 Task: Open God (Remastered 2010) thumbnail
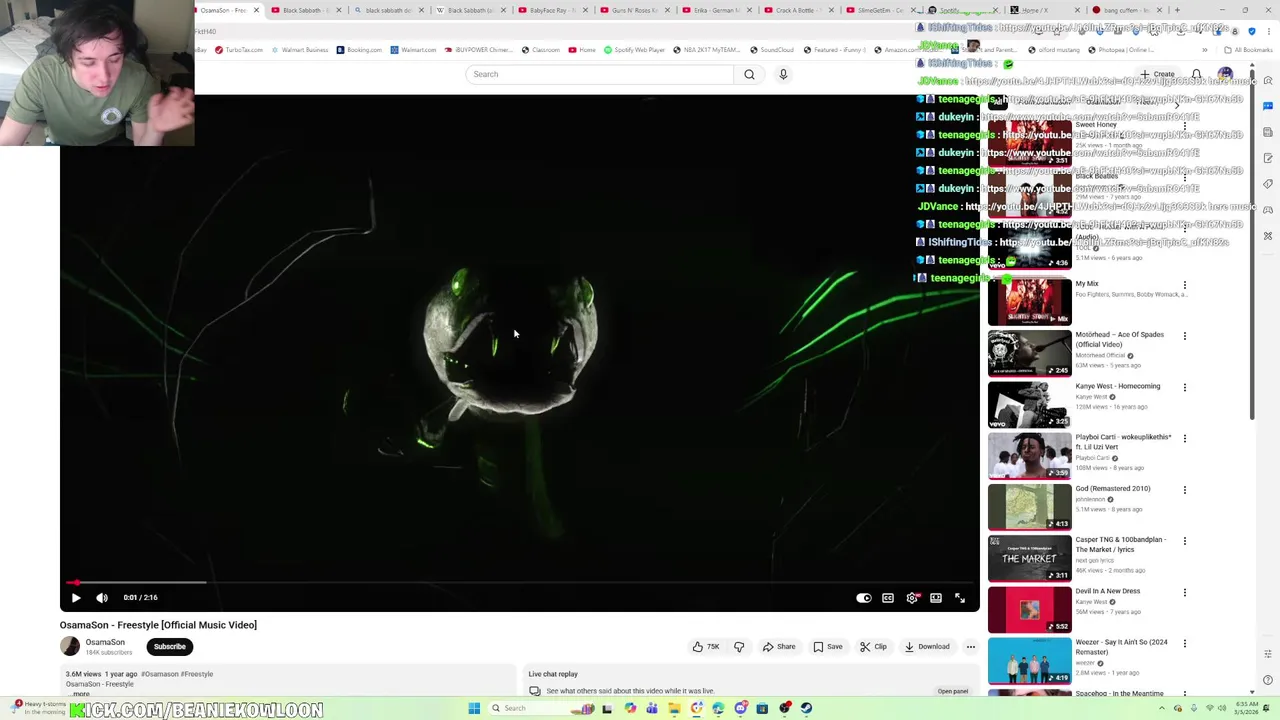(x=1029, y=507)
